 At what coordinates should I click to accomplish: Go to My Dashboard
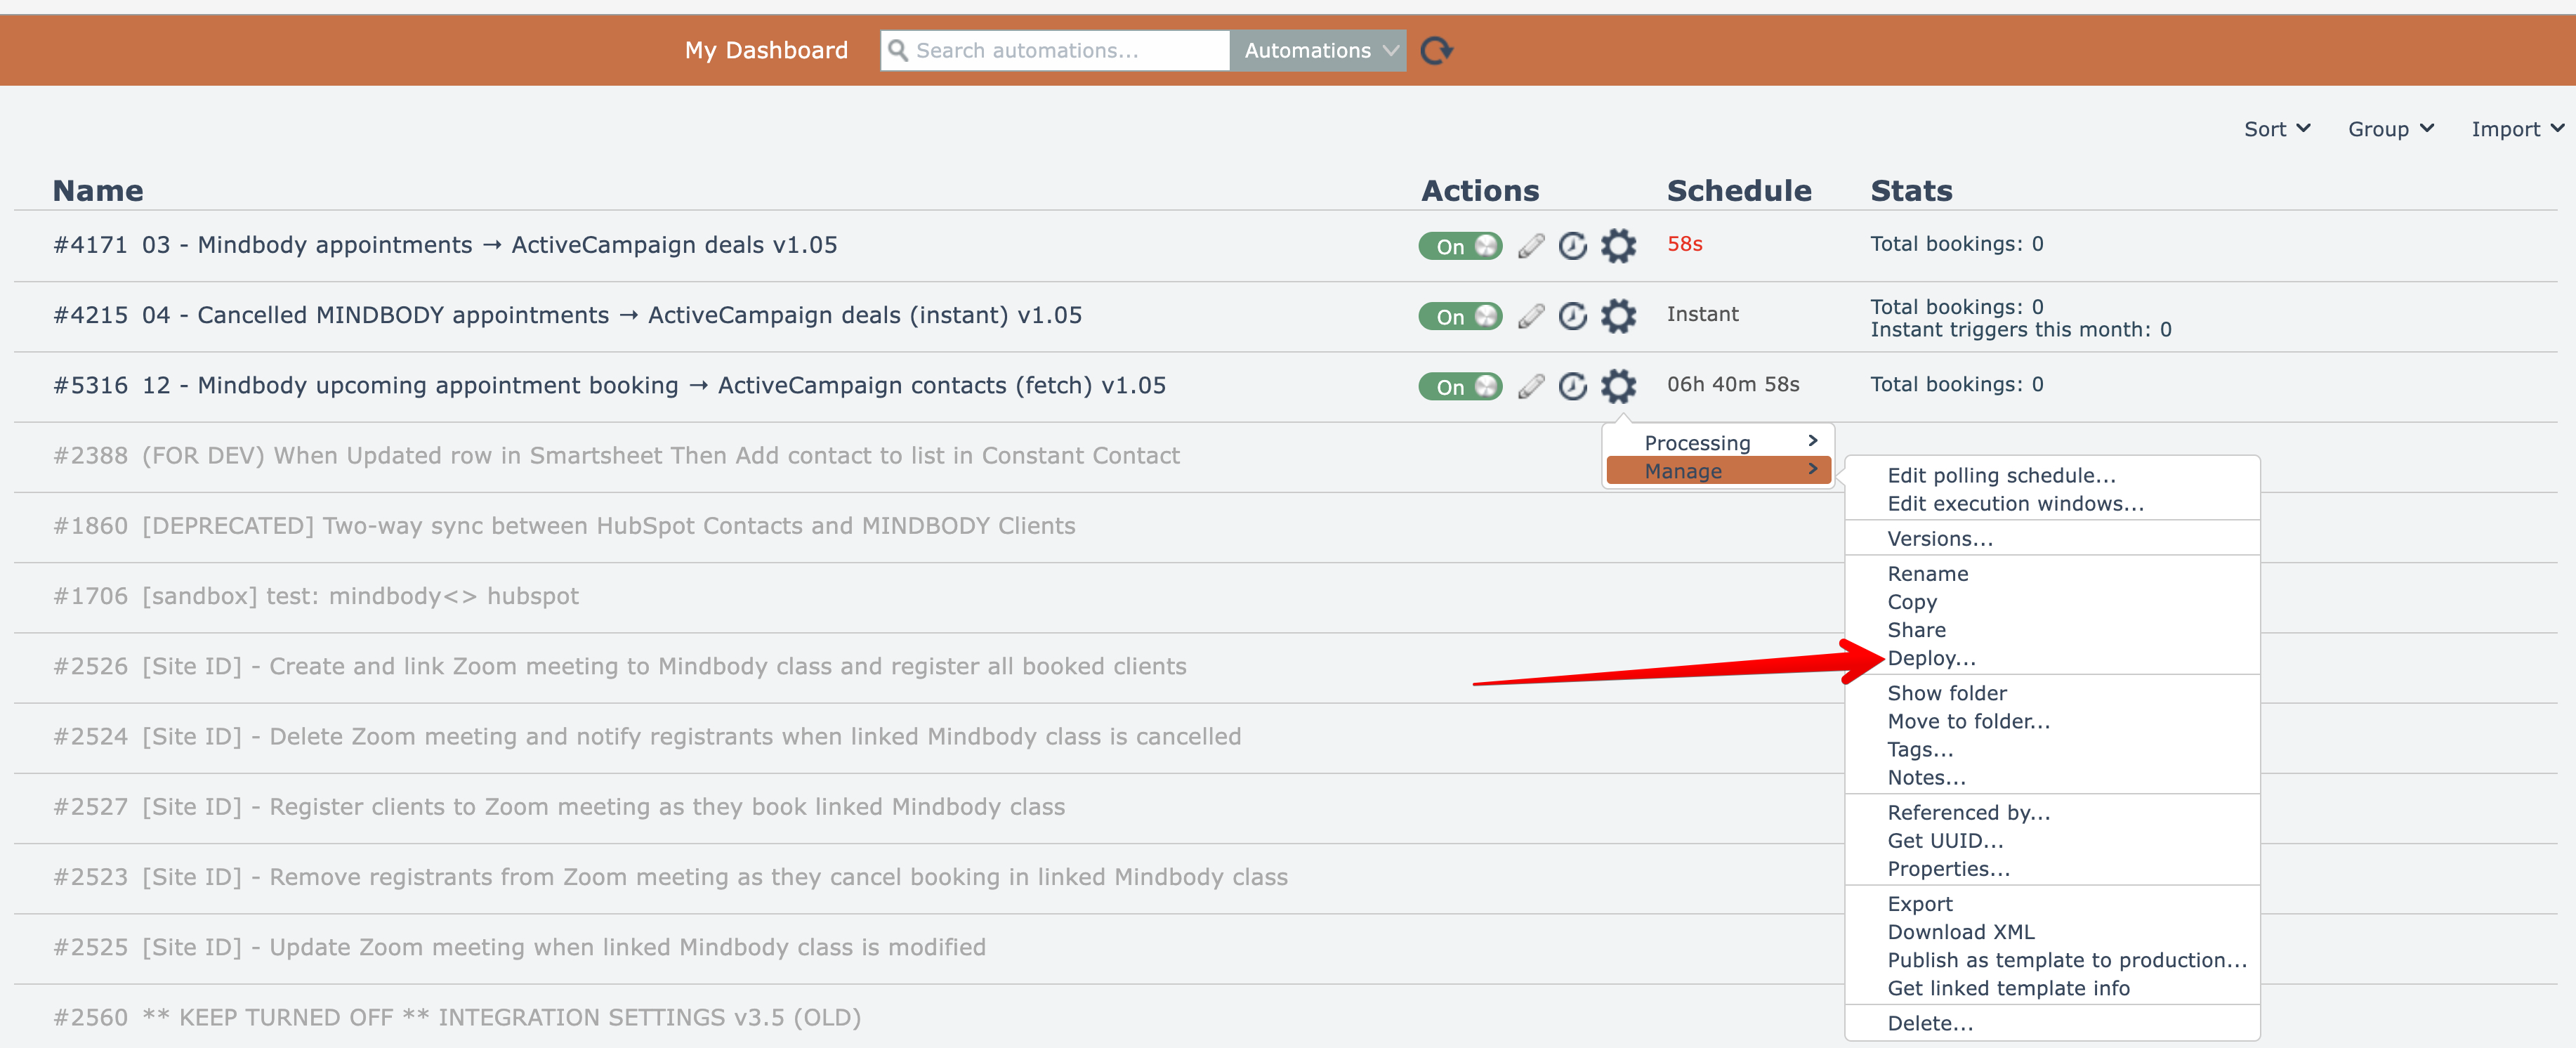(766, 50)
